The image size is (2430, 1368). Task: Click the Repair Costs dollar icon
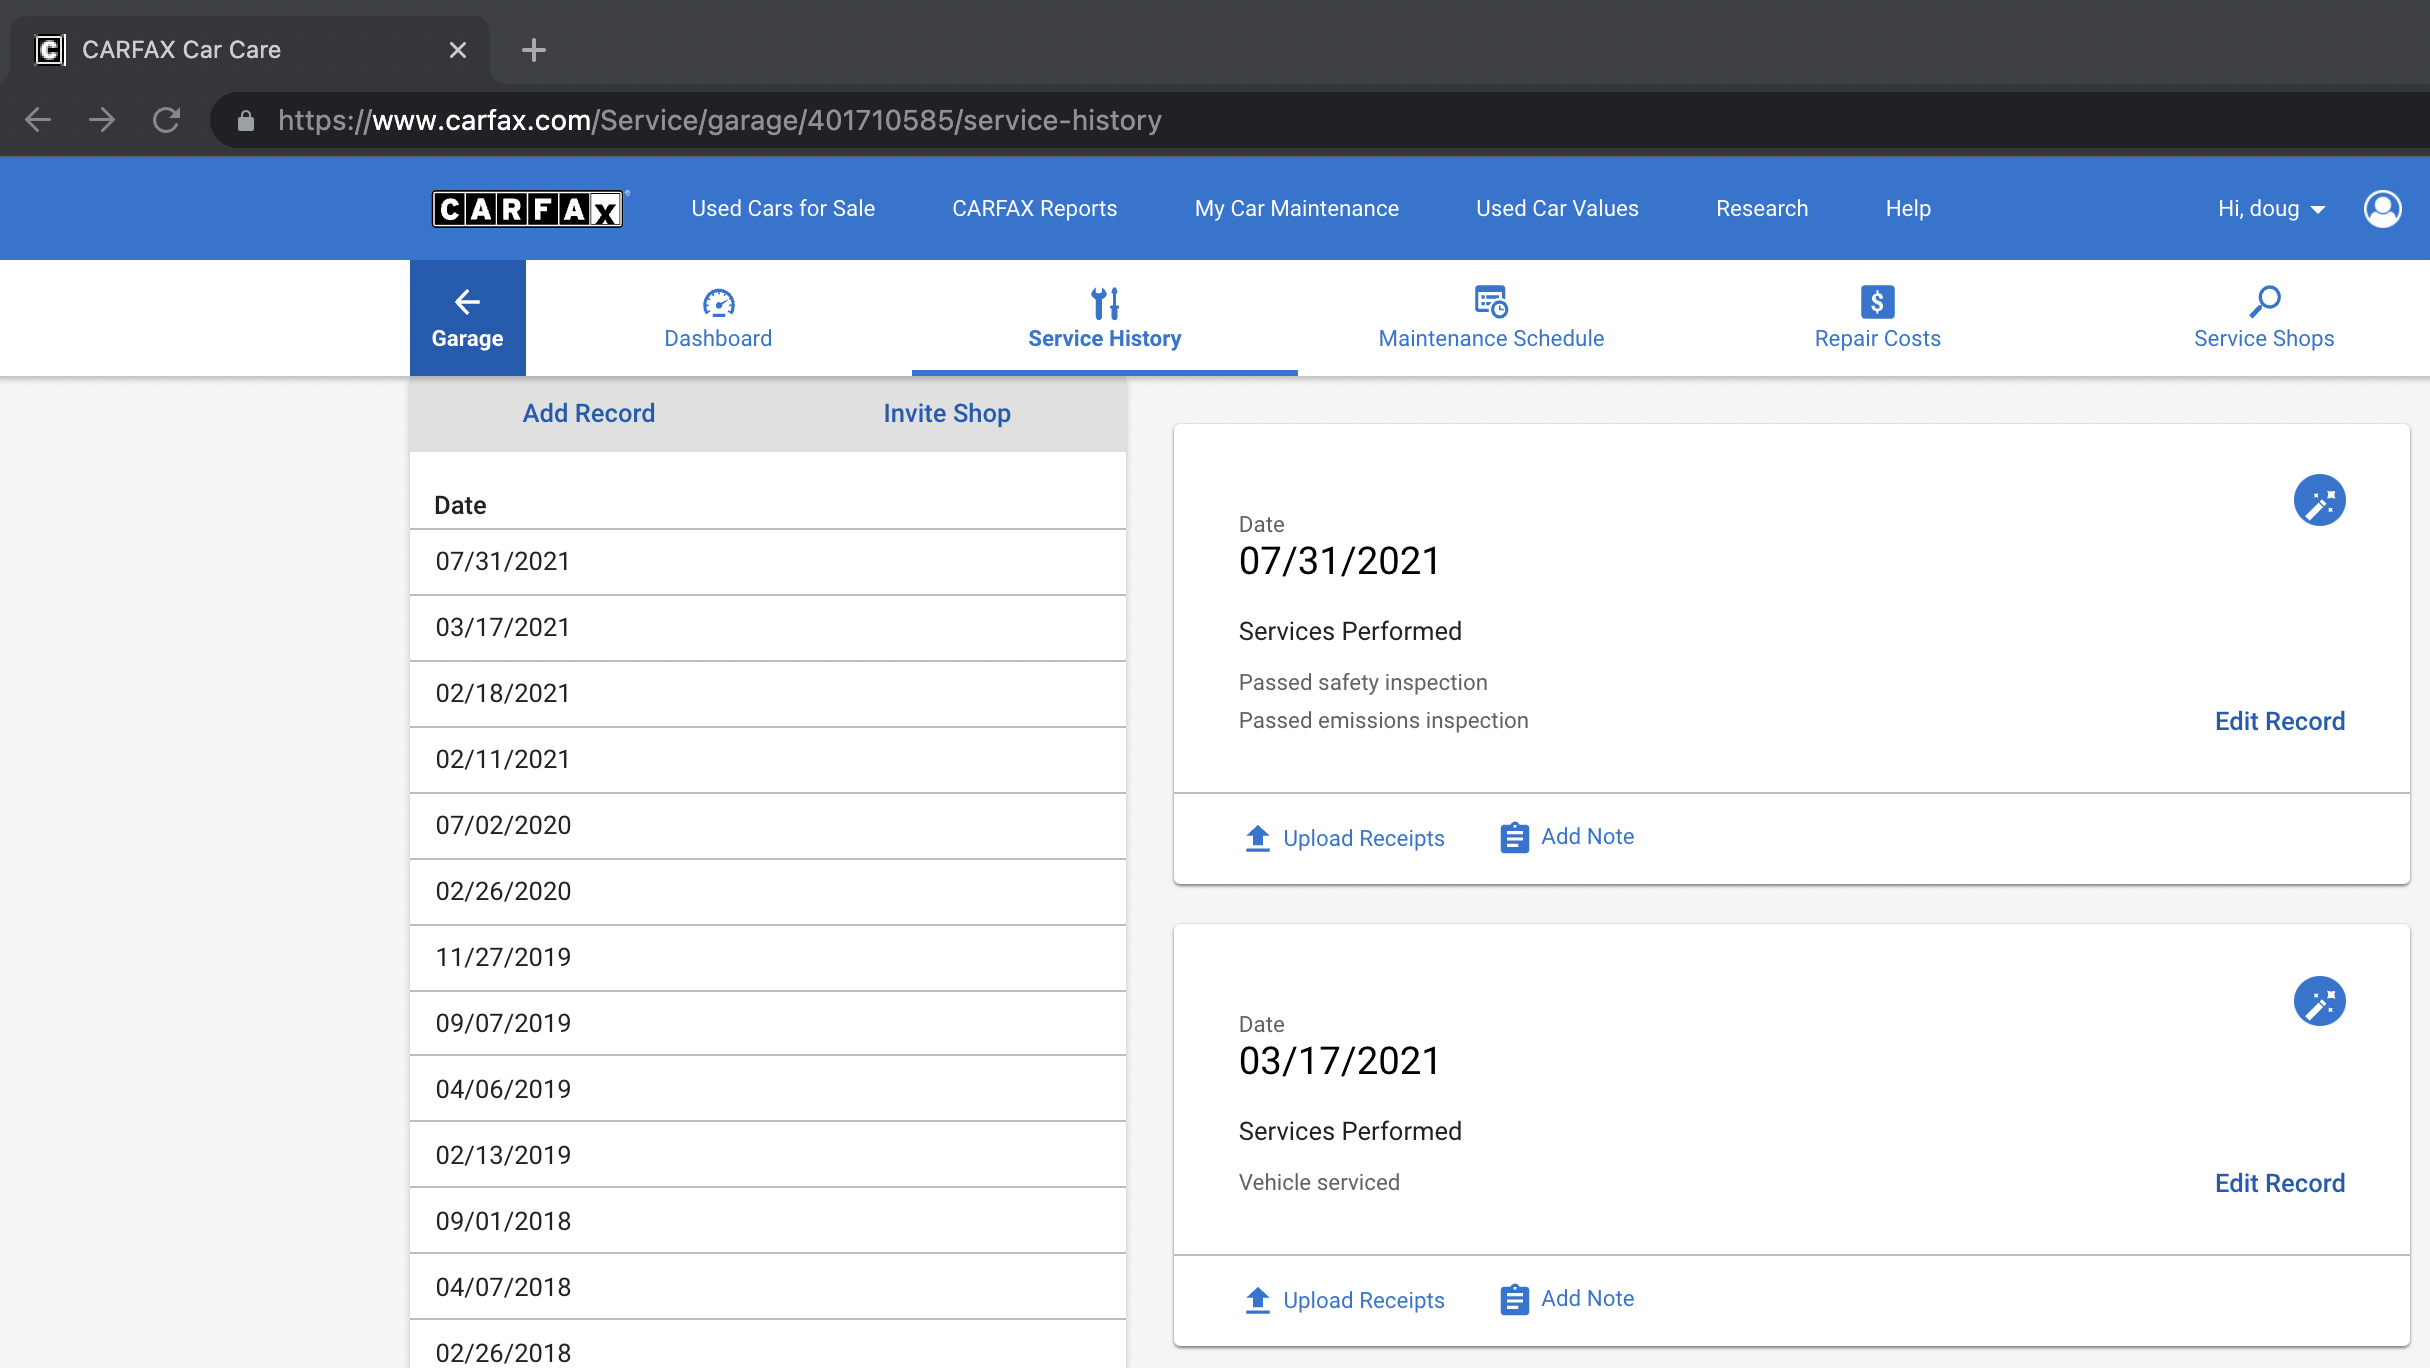click(1877, 301)
